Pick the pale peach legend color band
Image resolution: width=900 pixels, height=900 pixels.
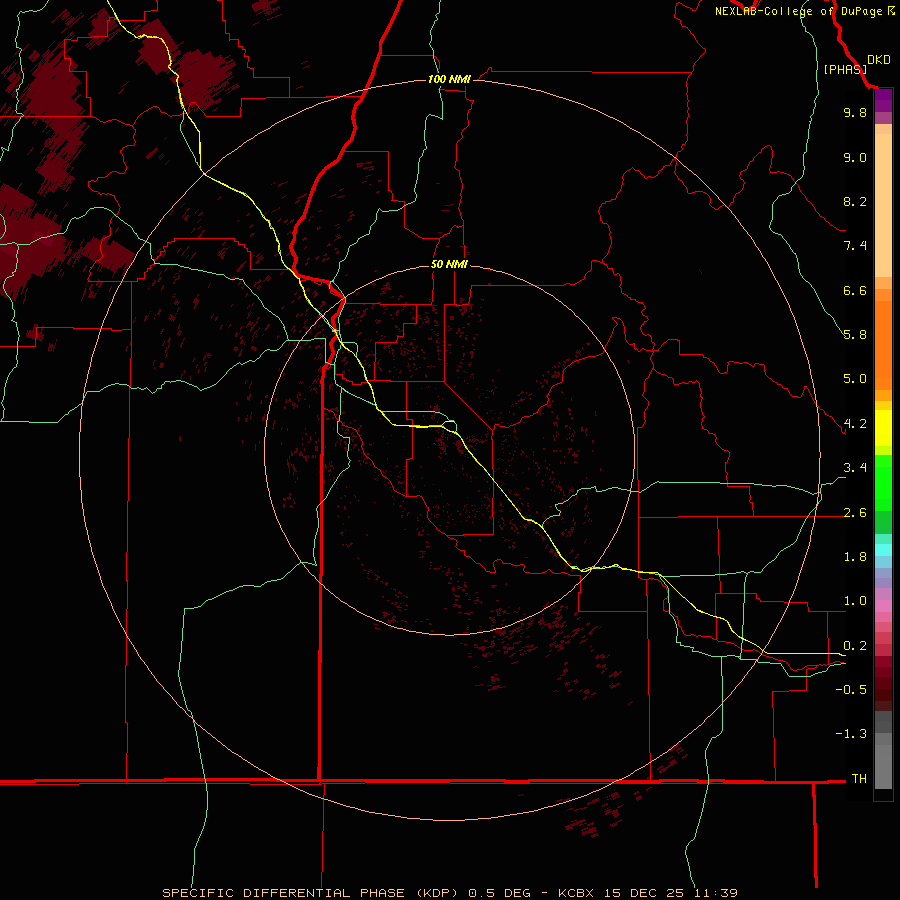pos(883,205)
